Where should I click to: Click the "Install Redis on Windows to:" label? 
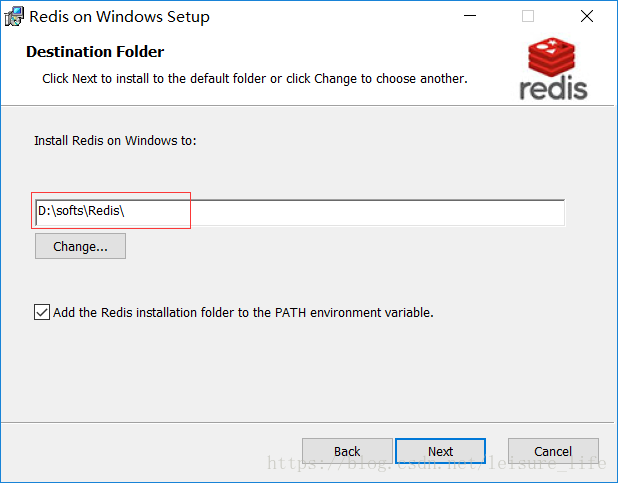point(115,141)
